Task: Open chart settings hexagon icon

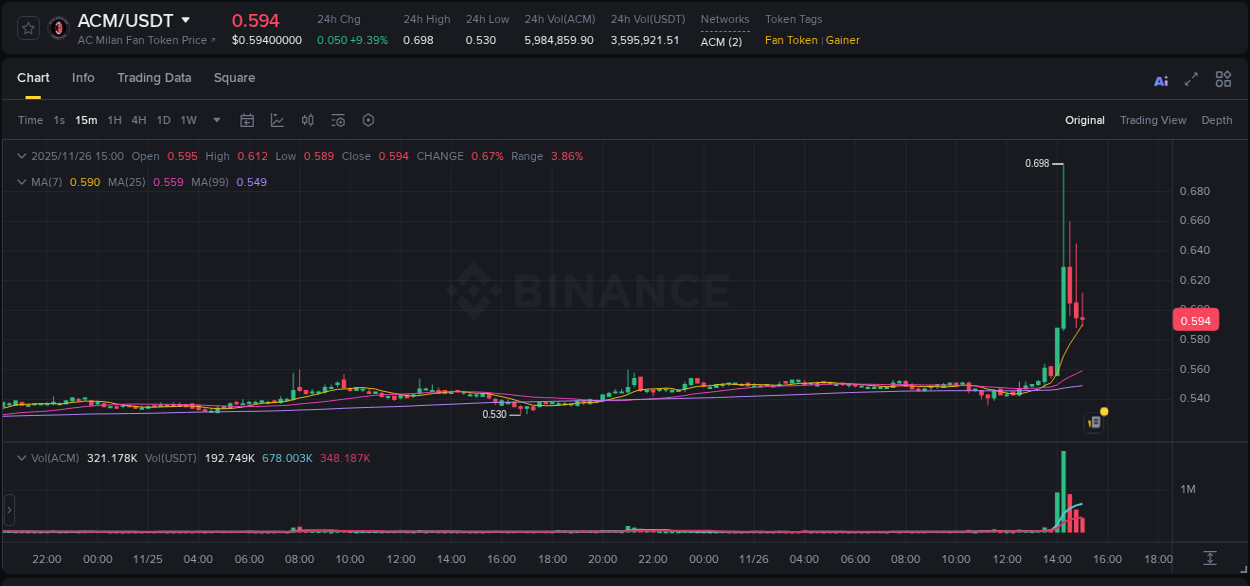Action: click(x=368, y=120)
